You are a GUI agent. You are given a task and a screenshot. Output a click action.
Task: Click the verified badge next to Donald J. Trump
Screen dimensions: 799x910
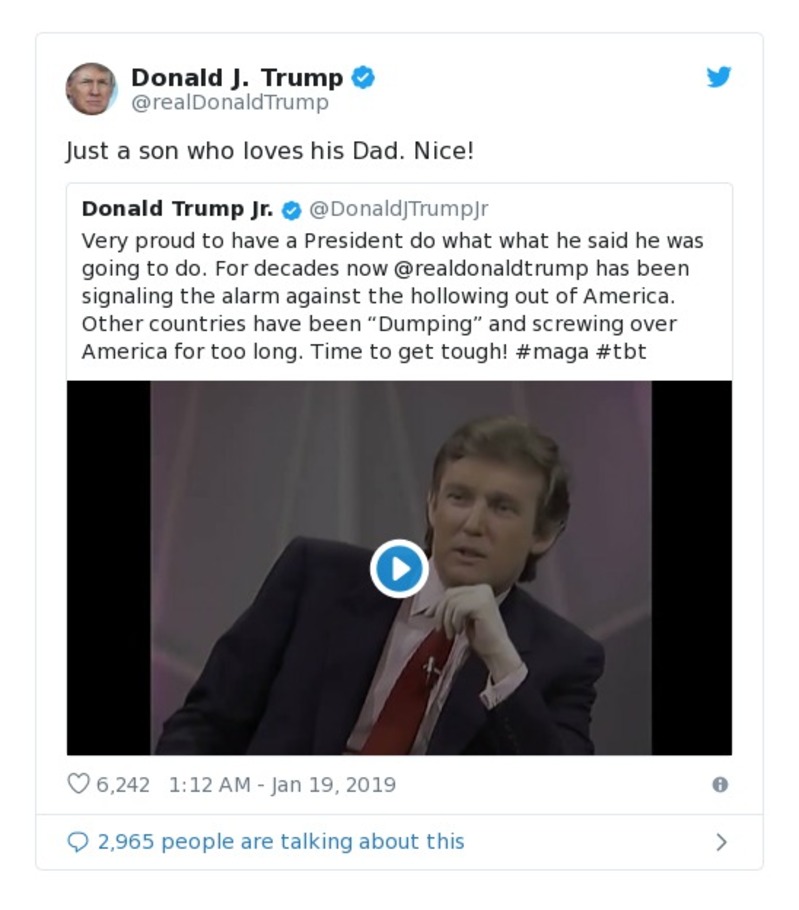pos(362,74)
